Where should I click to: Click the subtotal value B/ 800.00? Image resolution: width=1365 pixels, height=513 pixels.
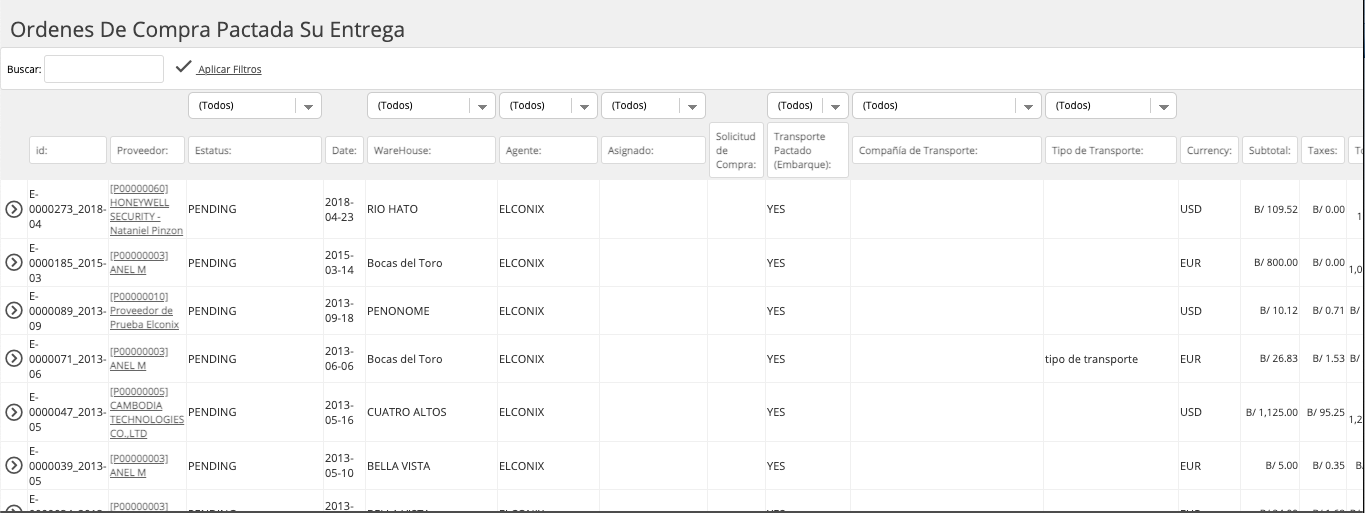(1276, 263)
